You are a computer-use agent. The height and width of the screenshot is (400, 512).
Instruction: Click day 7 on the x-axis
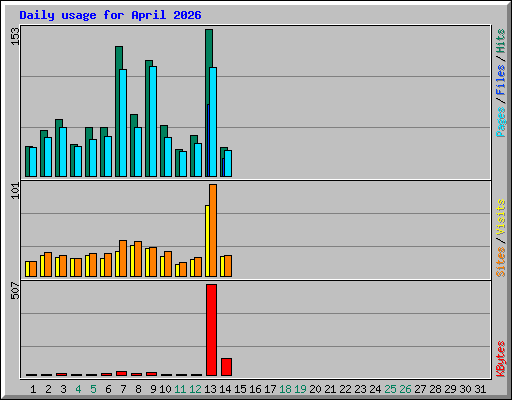pos(123,389)
